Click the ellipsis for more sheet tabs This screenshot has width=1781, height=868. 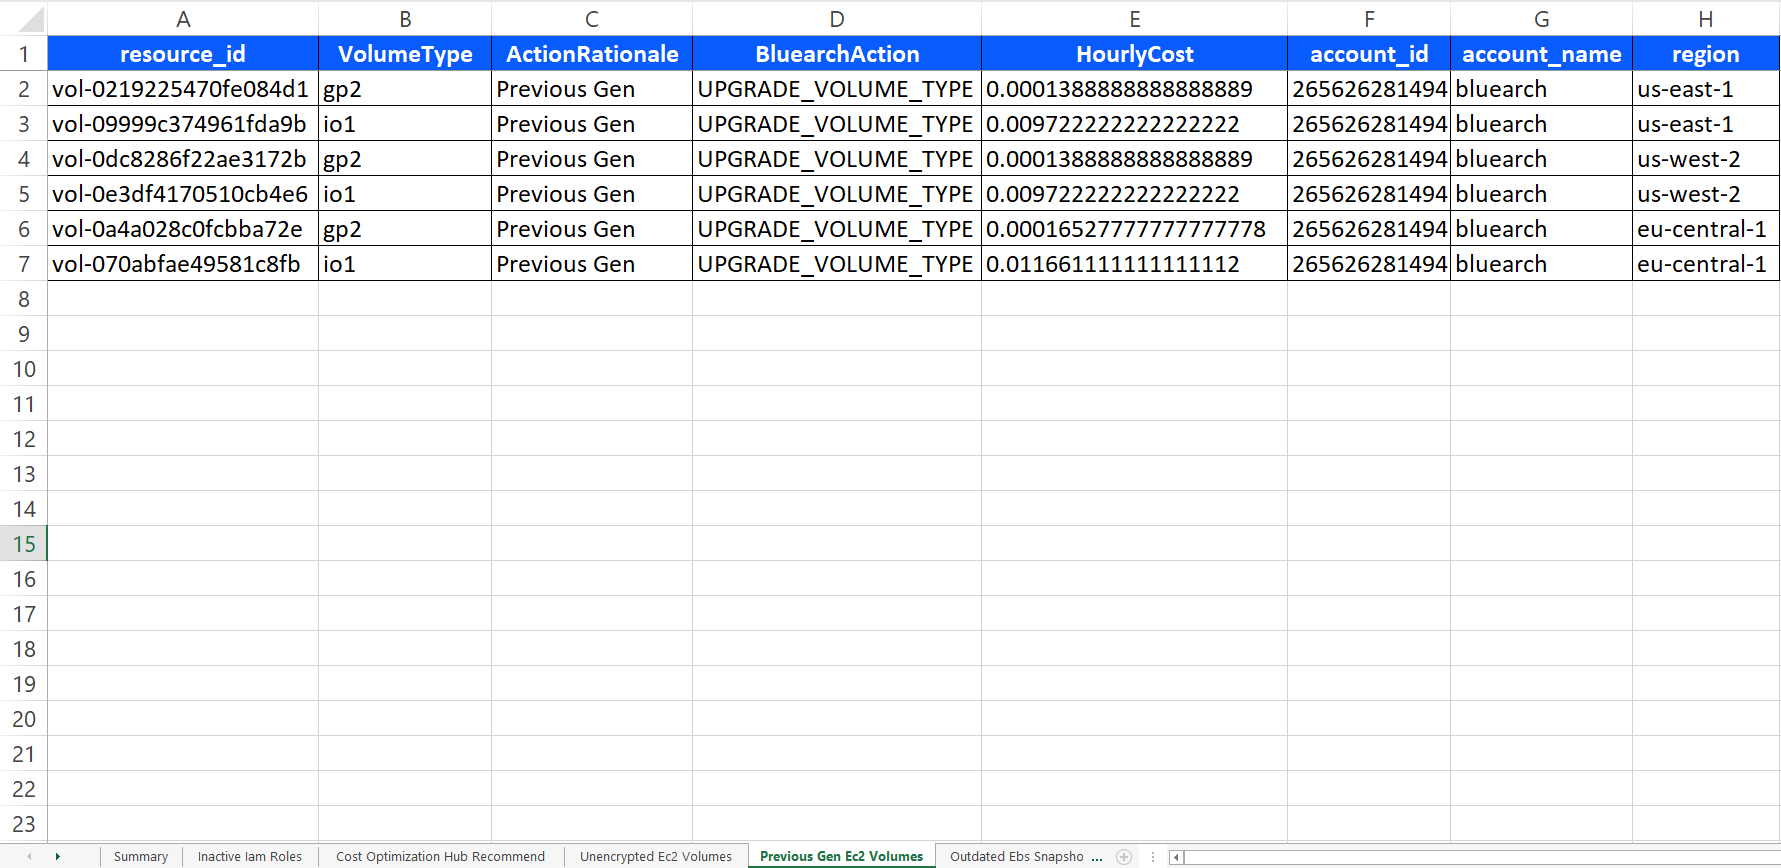(1097, 857)
